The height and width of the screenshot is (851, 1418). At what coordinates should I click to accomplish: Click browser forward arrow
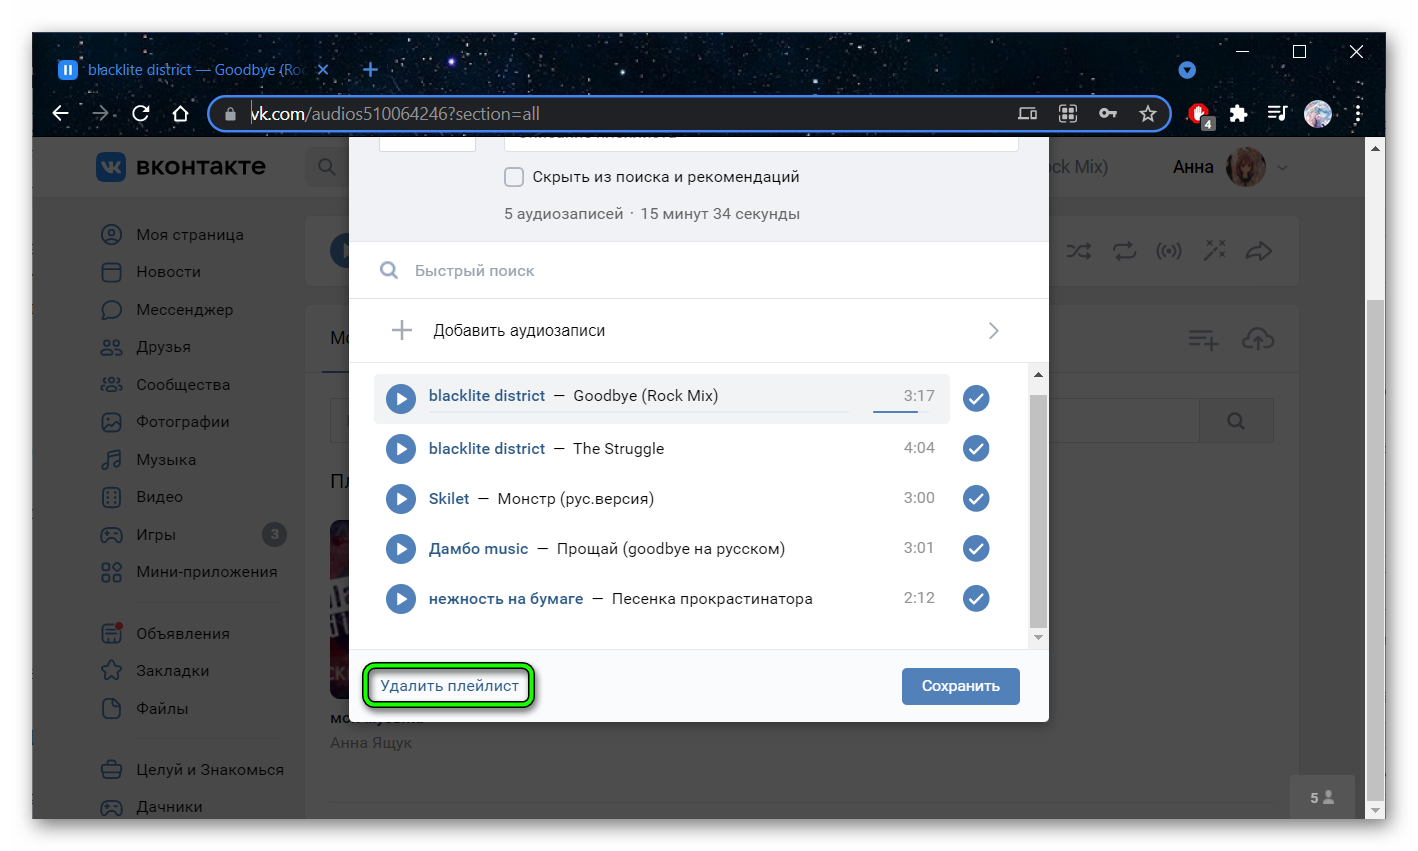(100, 113)
